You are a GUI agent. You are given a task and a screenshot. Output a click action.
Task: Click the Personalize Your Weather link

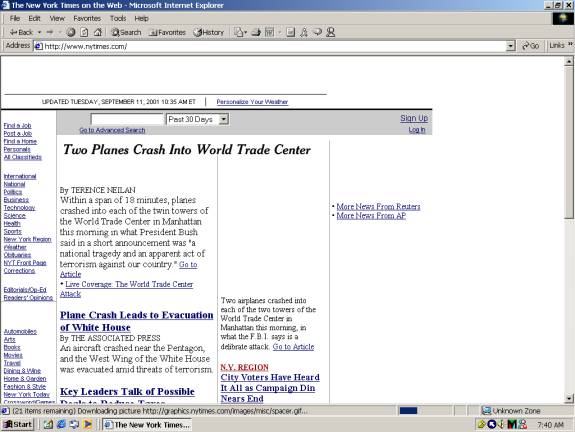click(252, 102)
